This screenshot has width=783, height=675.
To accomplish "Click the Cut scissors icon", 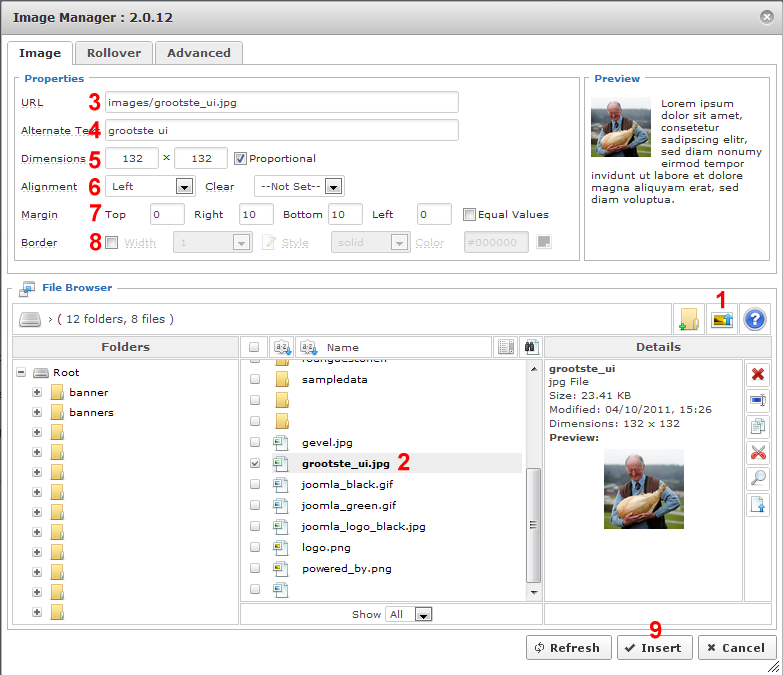I will click(758, 453).
